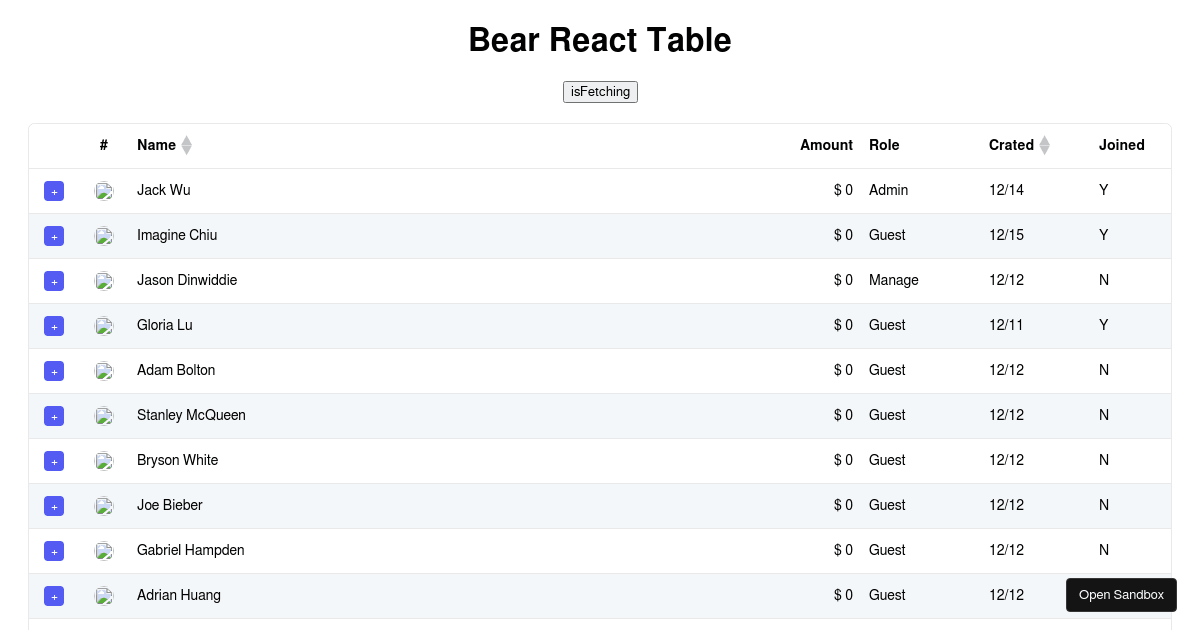The width and height of the screenshot is (1200, 630).
Task: Select Adrian Huang's expand plus icon
Action: [54, 596]
